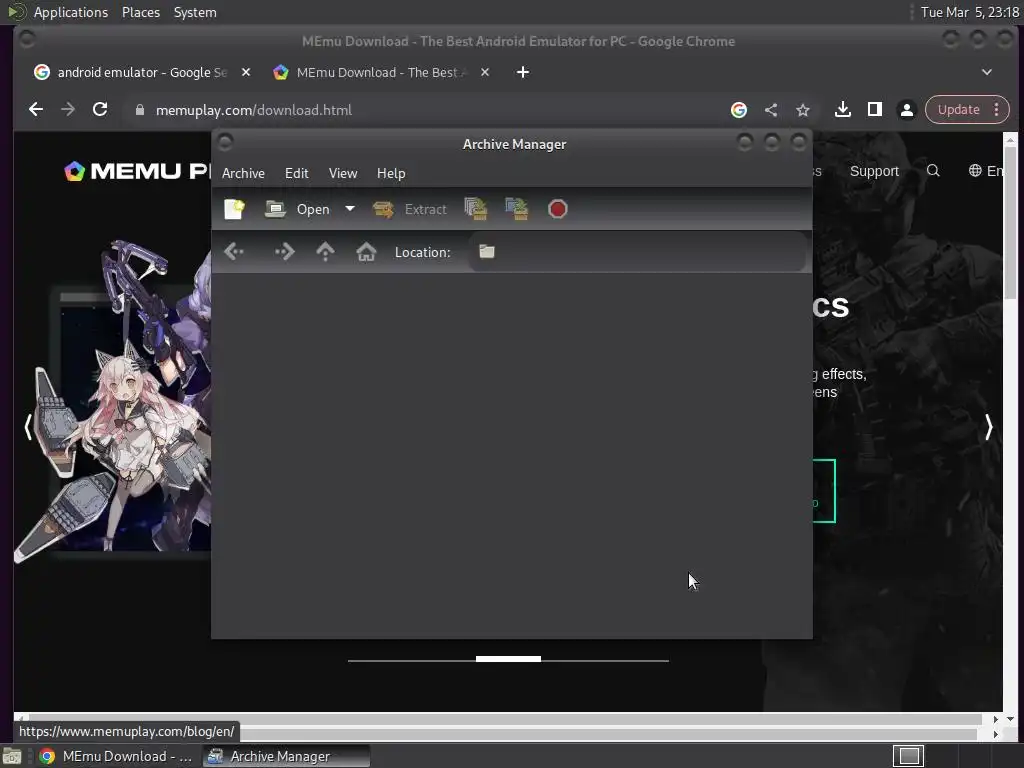Bookmark the page with the star icon
The image size is (1024, 768).
coord(803,110)
